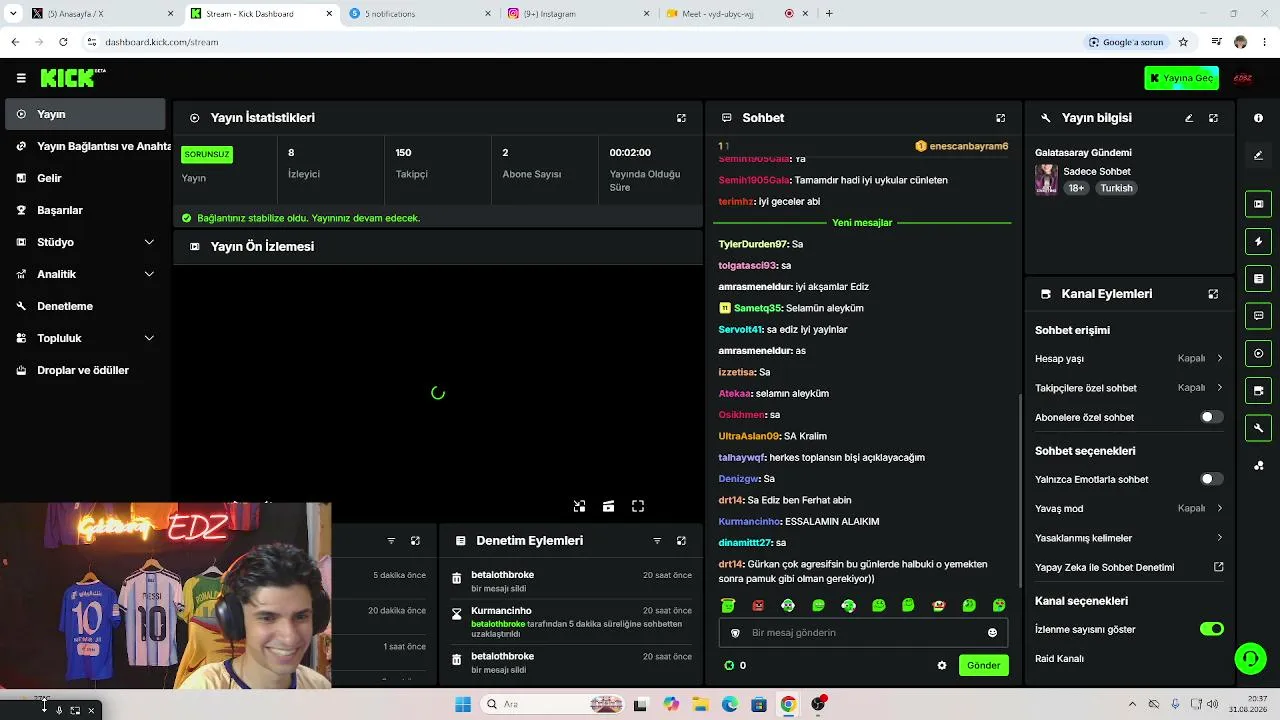Click the Windows taskbar search box
Image resolution: width=1280 pixels, height=720 pixels.
coord(552,704)
